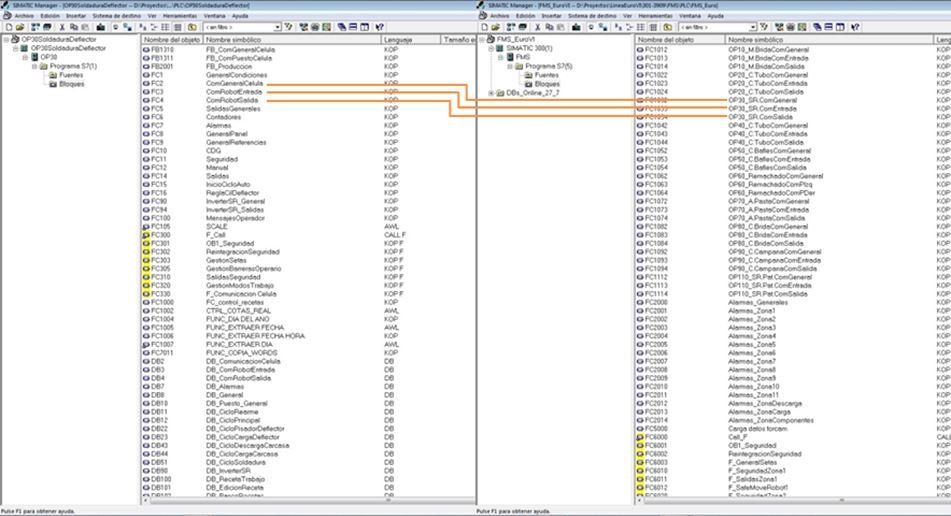The width and height of the screenshot is (951, 516).
Task: Click Download to PLC icon in OP30SoldaduraDeflector window
Action: (100, 27)
